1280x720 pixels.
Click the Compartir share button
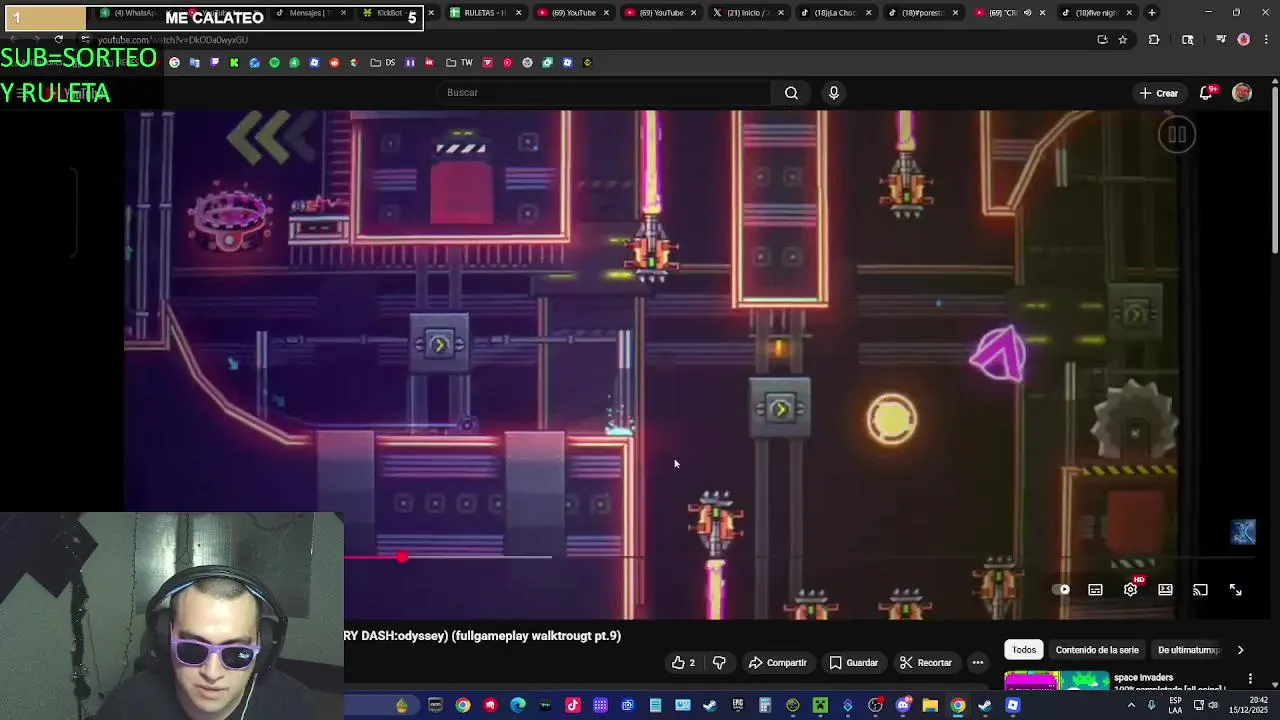pos(778,663)
